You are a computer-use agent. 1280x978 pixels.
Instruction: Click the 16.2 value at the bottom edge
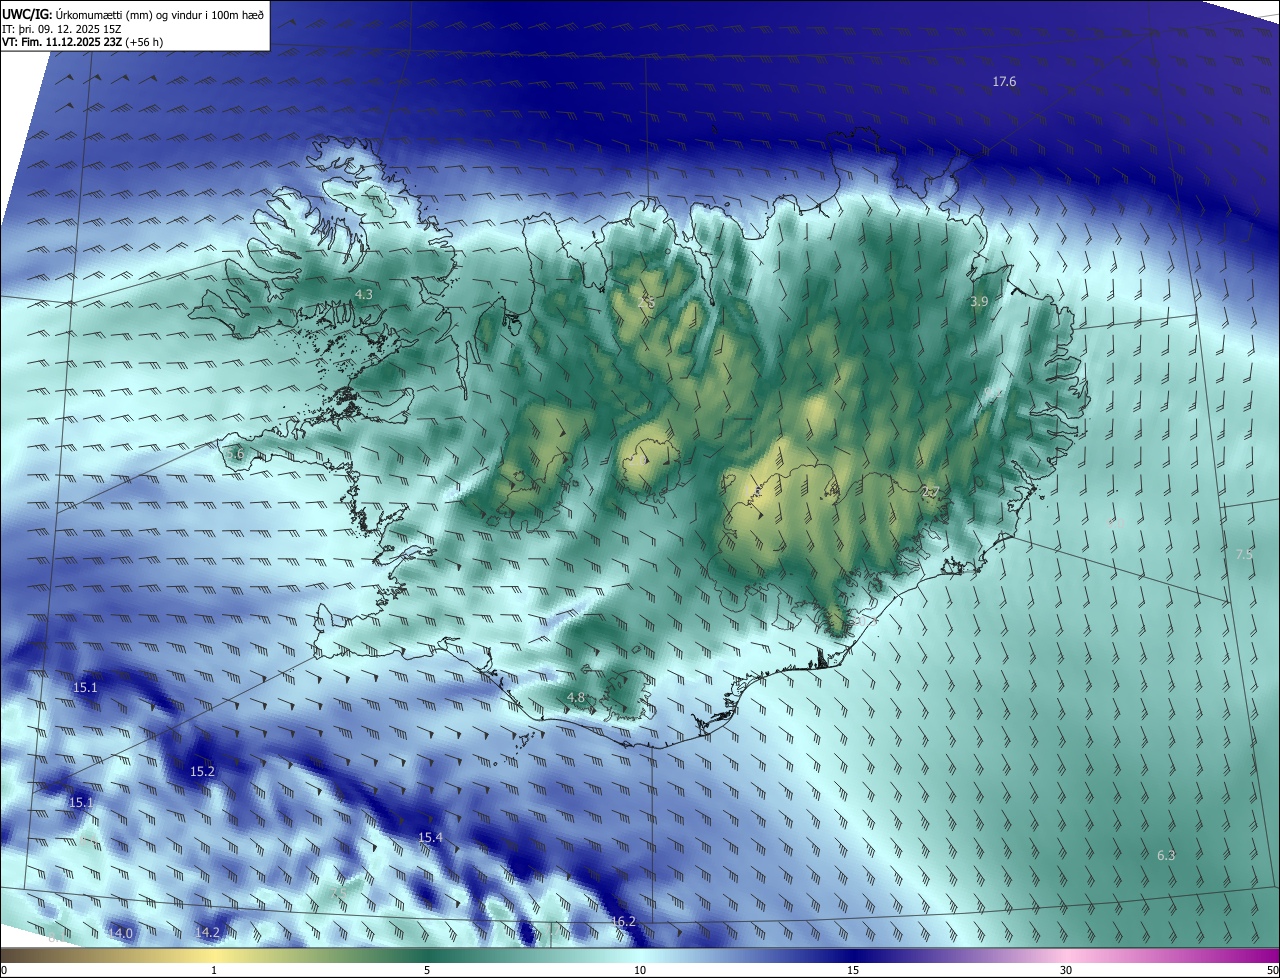click(623, 921)
